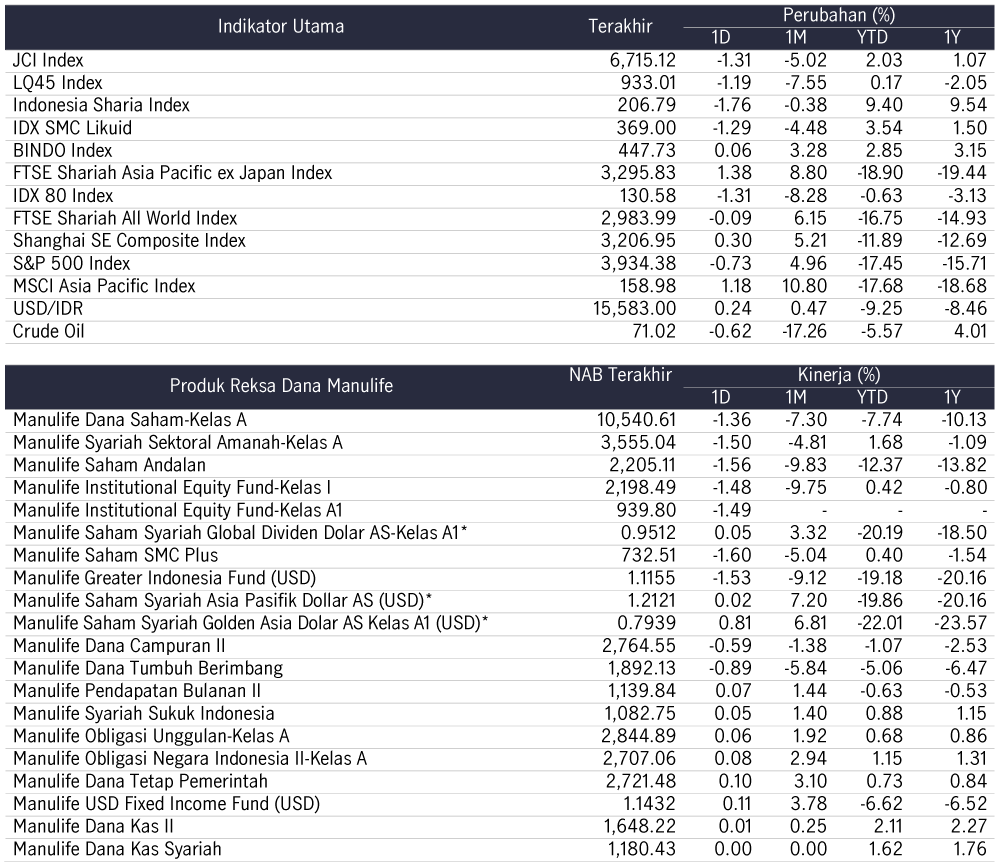Click the 'USD/IDR' row label

pos(48,309)
